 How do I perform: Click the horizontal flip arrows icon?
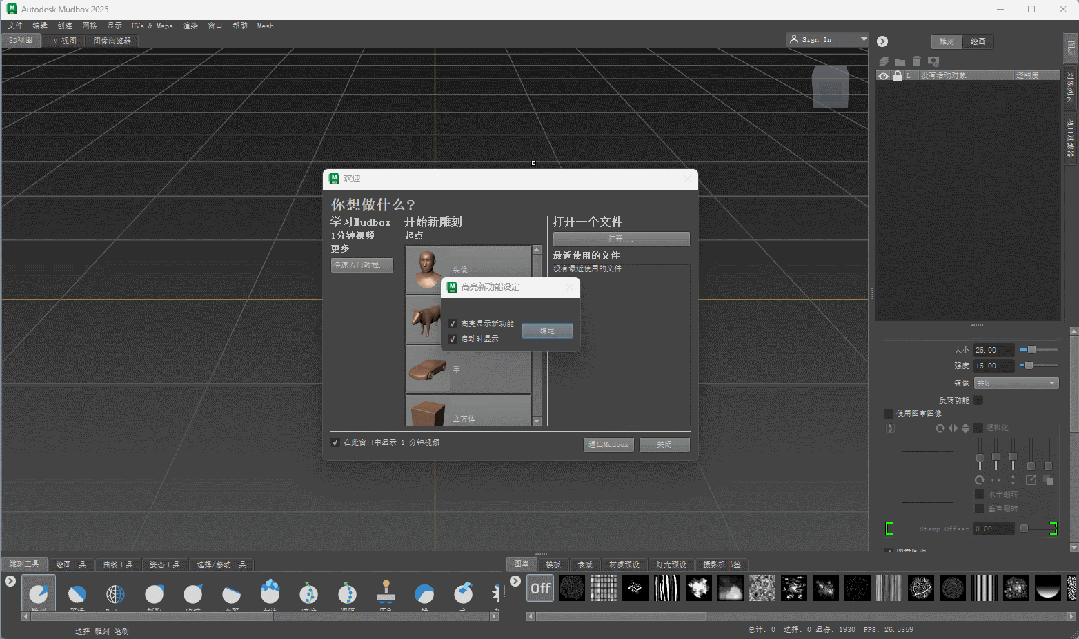(953, 428)
